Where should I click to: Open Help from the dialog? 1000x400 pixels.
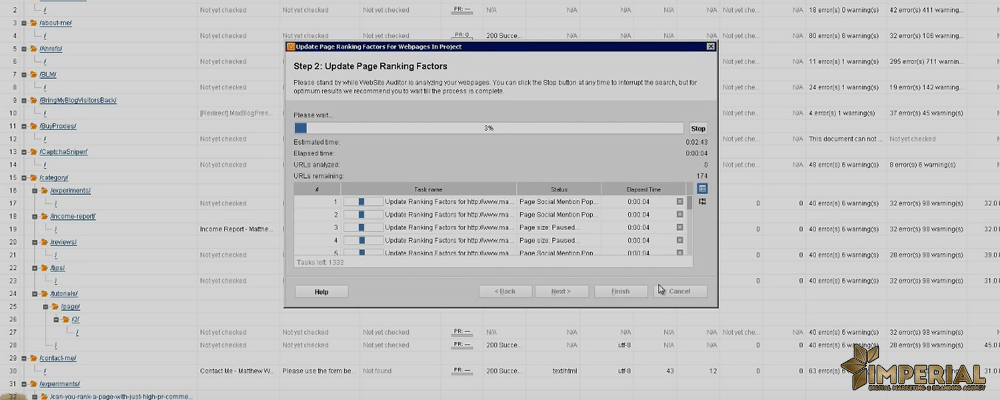point(321,291)
